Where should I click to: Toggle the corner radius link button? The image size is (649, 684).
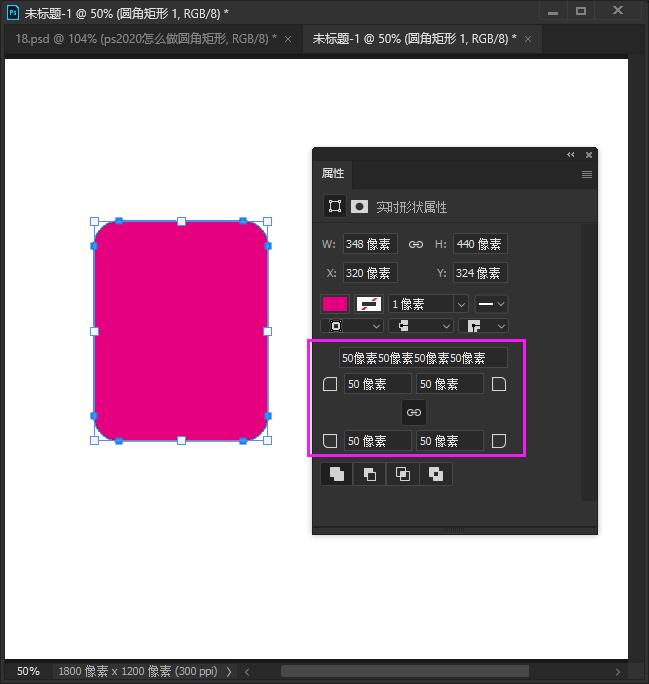tap(414, 412)
